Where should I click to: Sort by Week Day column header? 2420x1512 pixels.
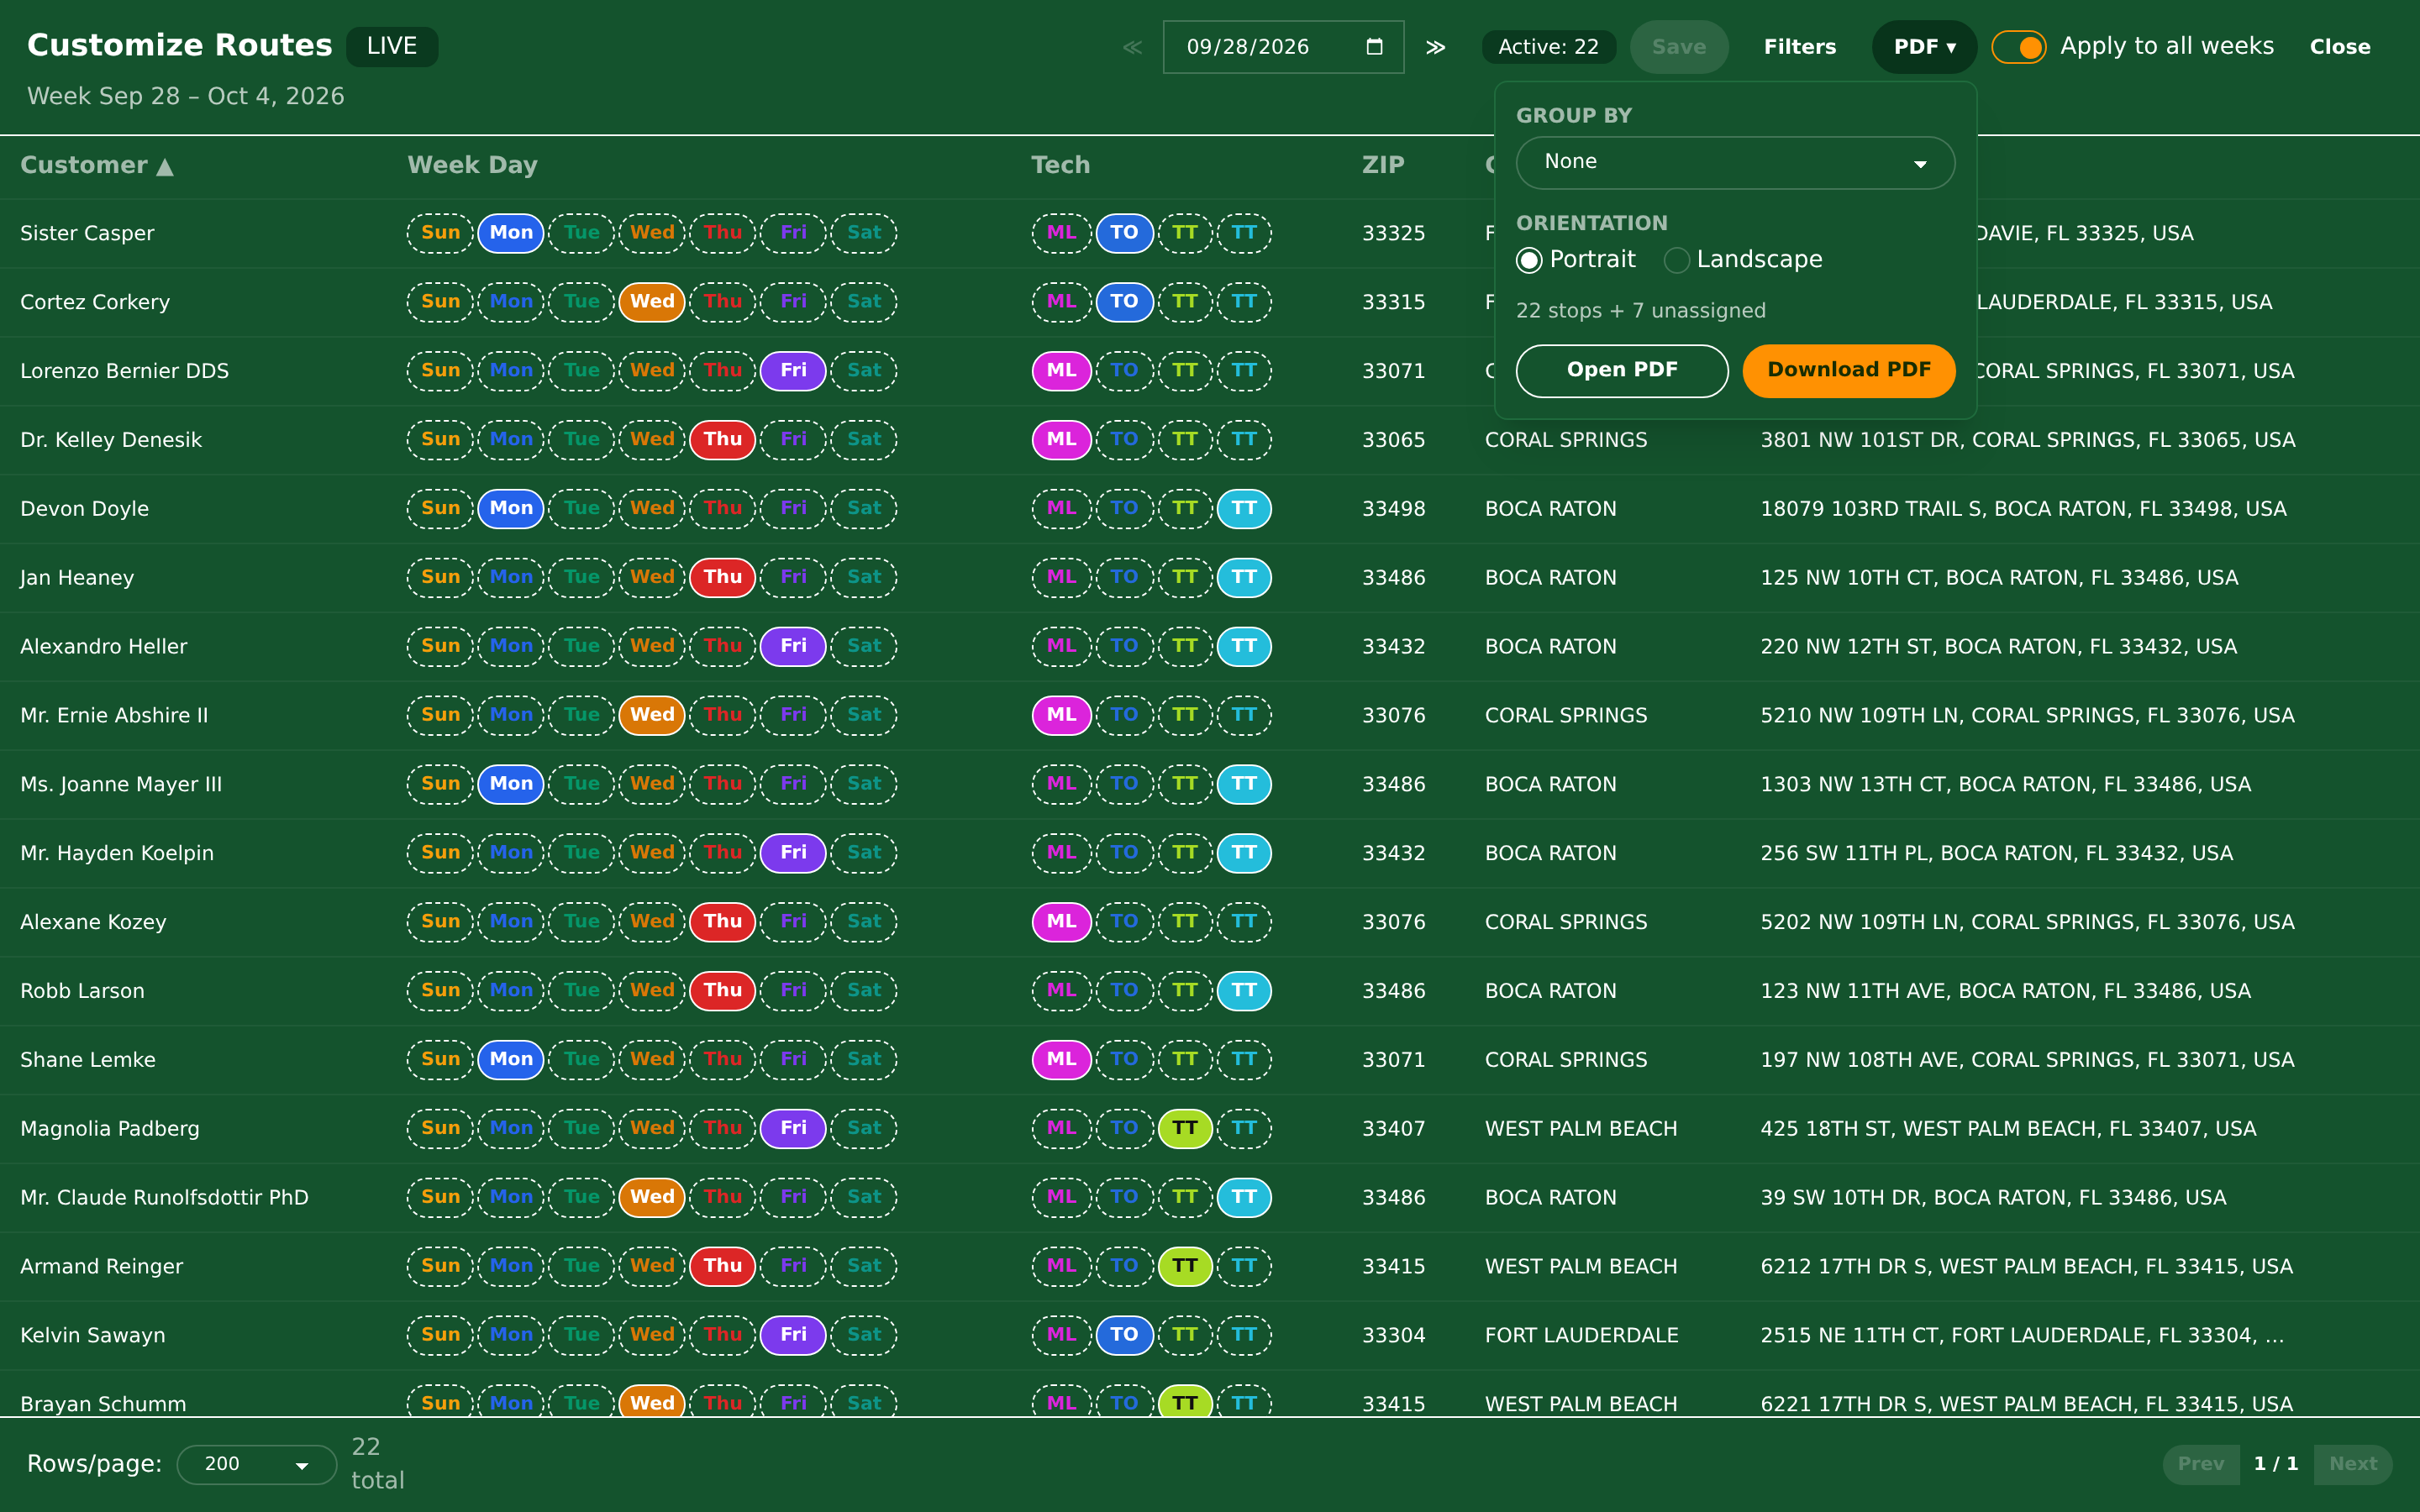(x=472, y=165)
